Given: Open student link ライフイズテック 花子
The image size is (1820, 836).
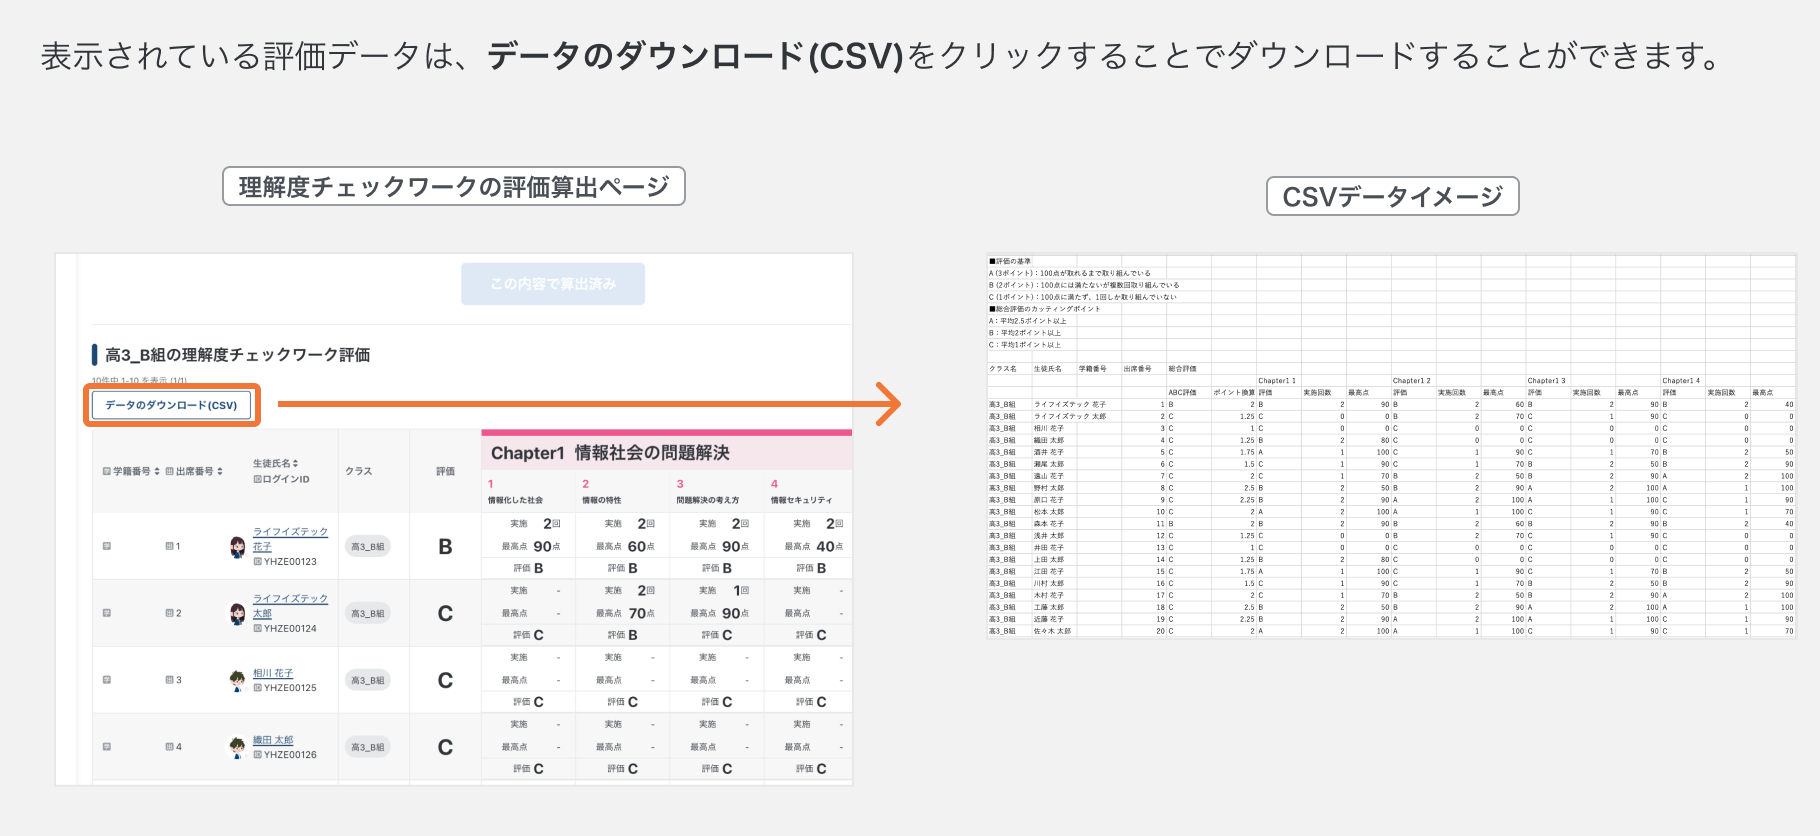Looking at the screenshot, I should click(290, 539).
